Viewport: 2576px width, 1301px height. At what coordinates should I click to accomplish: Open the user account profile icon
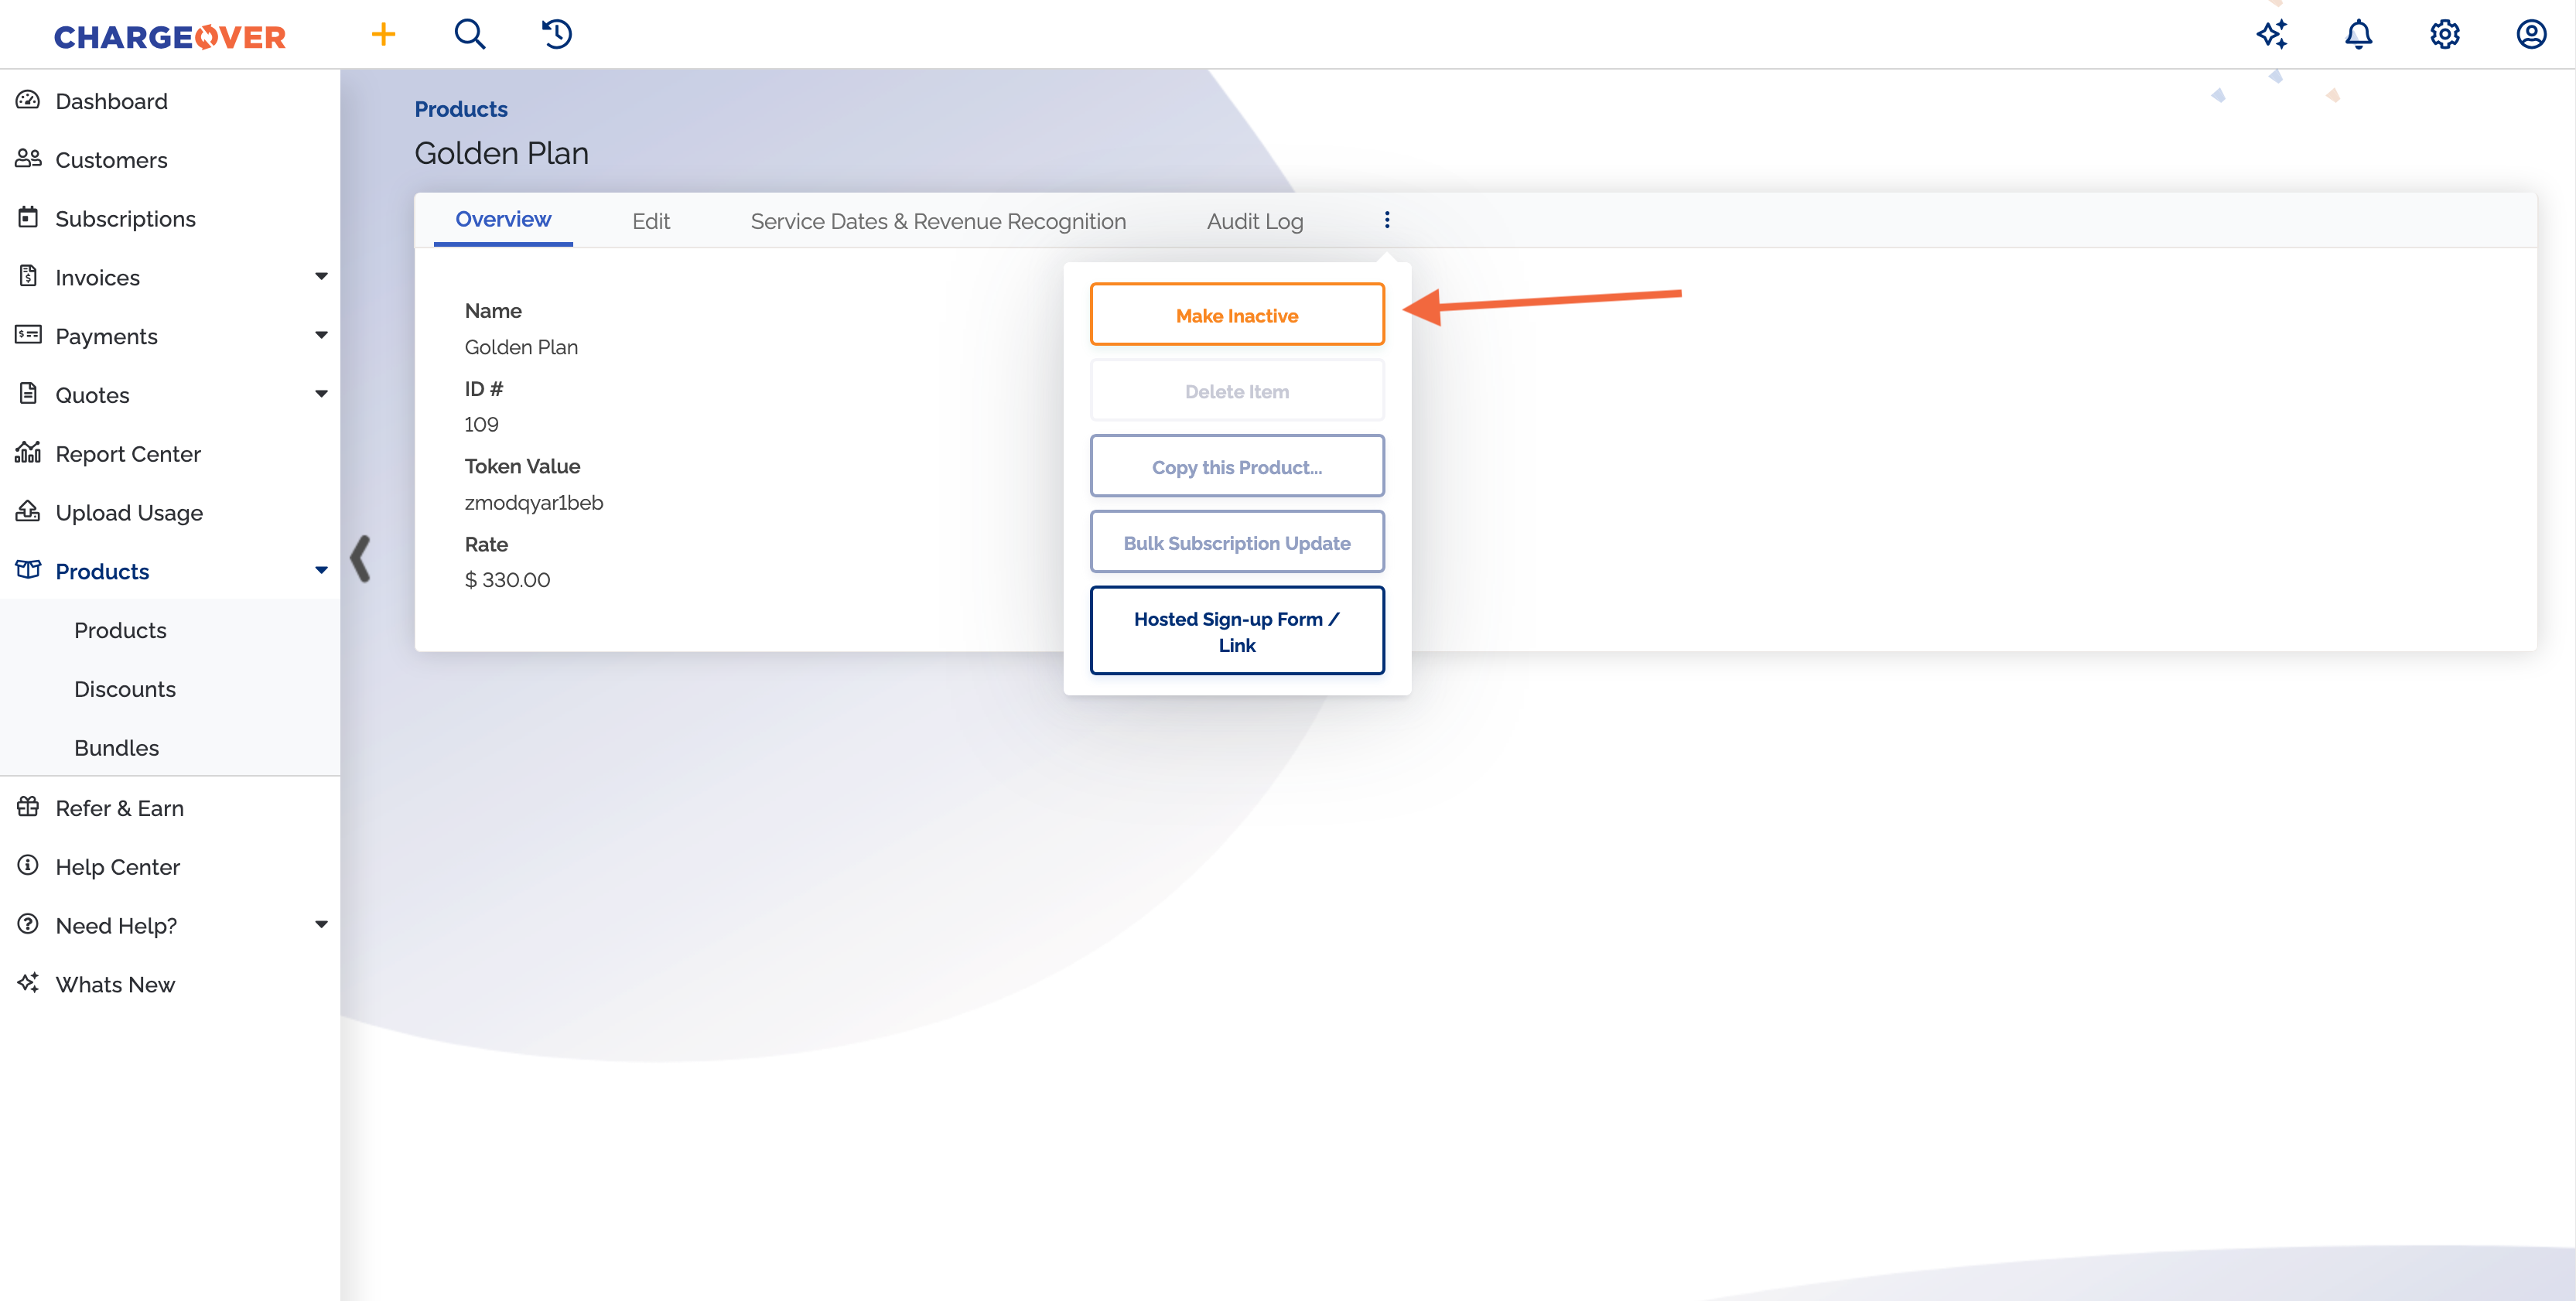point(2530,35)
